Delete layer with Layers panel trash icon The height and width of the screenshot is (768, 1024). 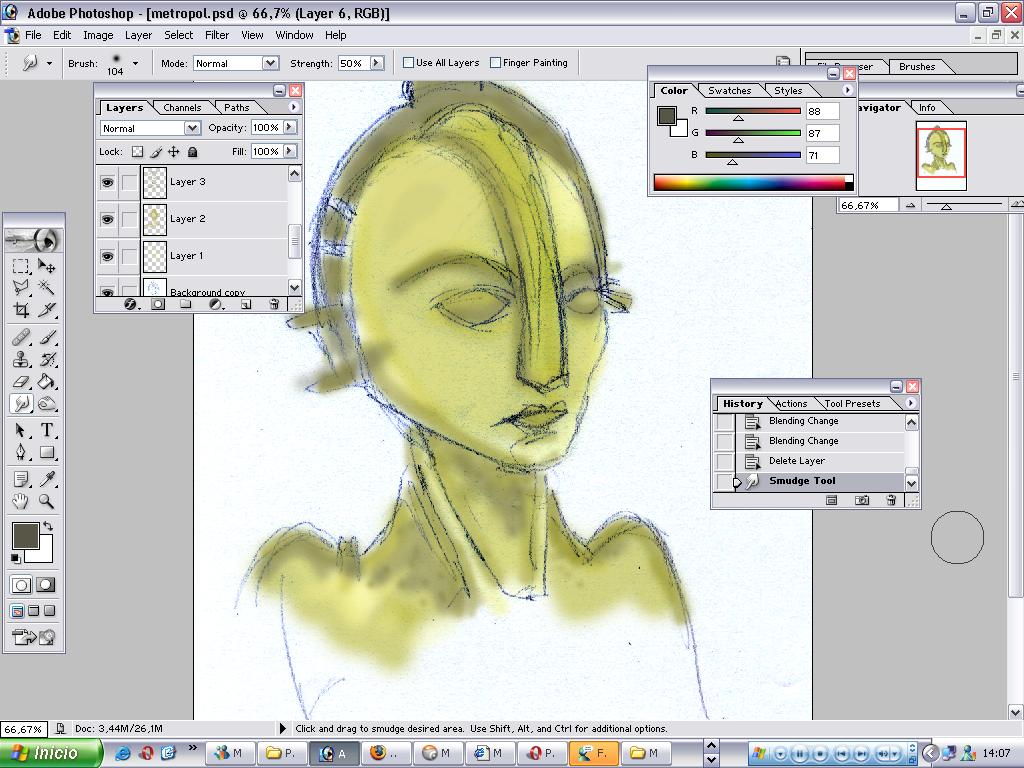click(274, 304)
